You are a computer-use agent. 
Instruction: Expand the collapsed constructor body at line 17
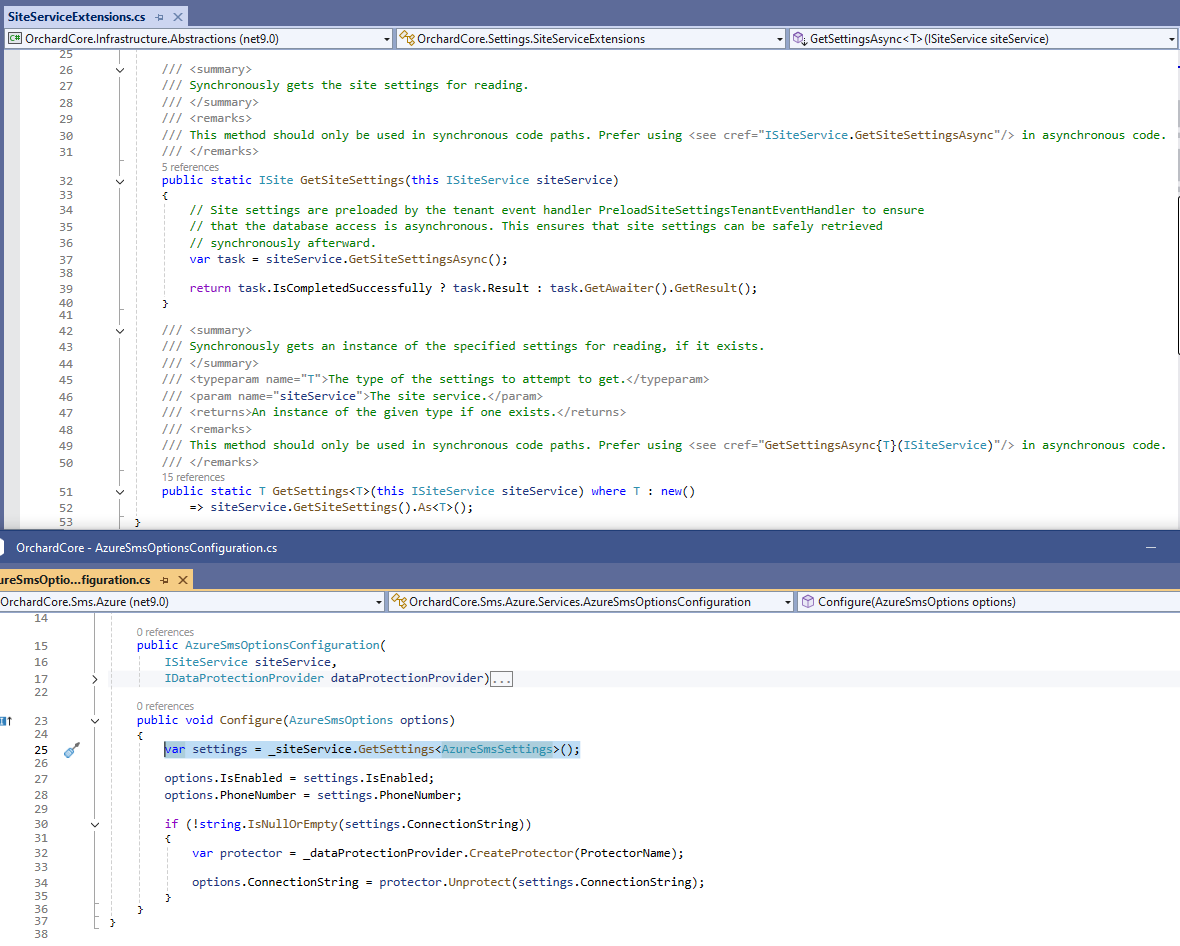[x=95, y=680]
